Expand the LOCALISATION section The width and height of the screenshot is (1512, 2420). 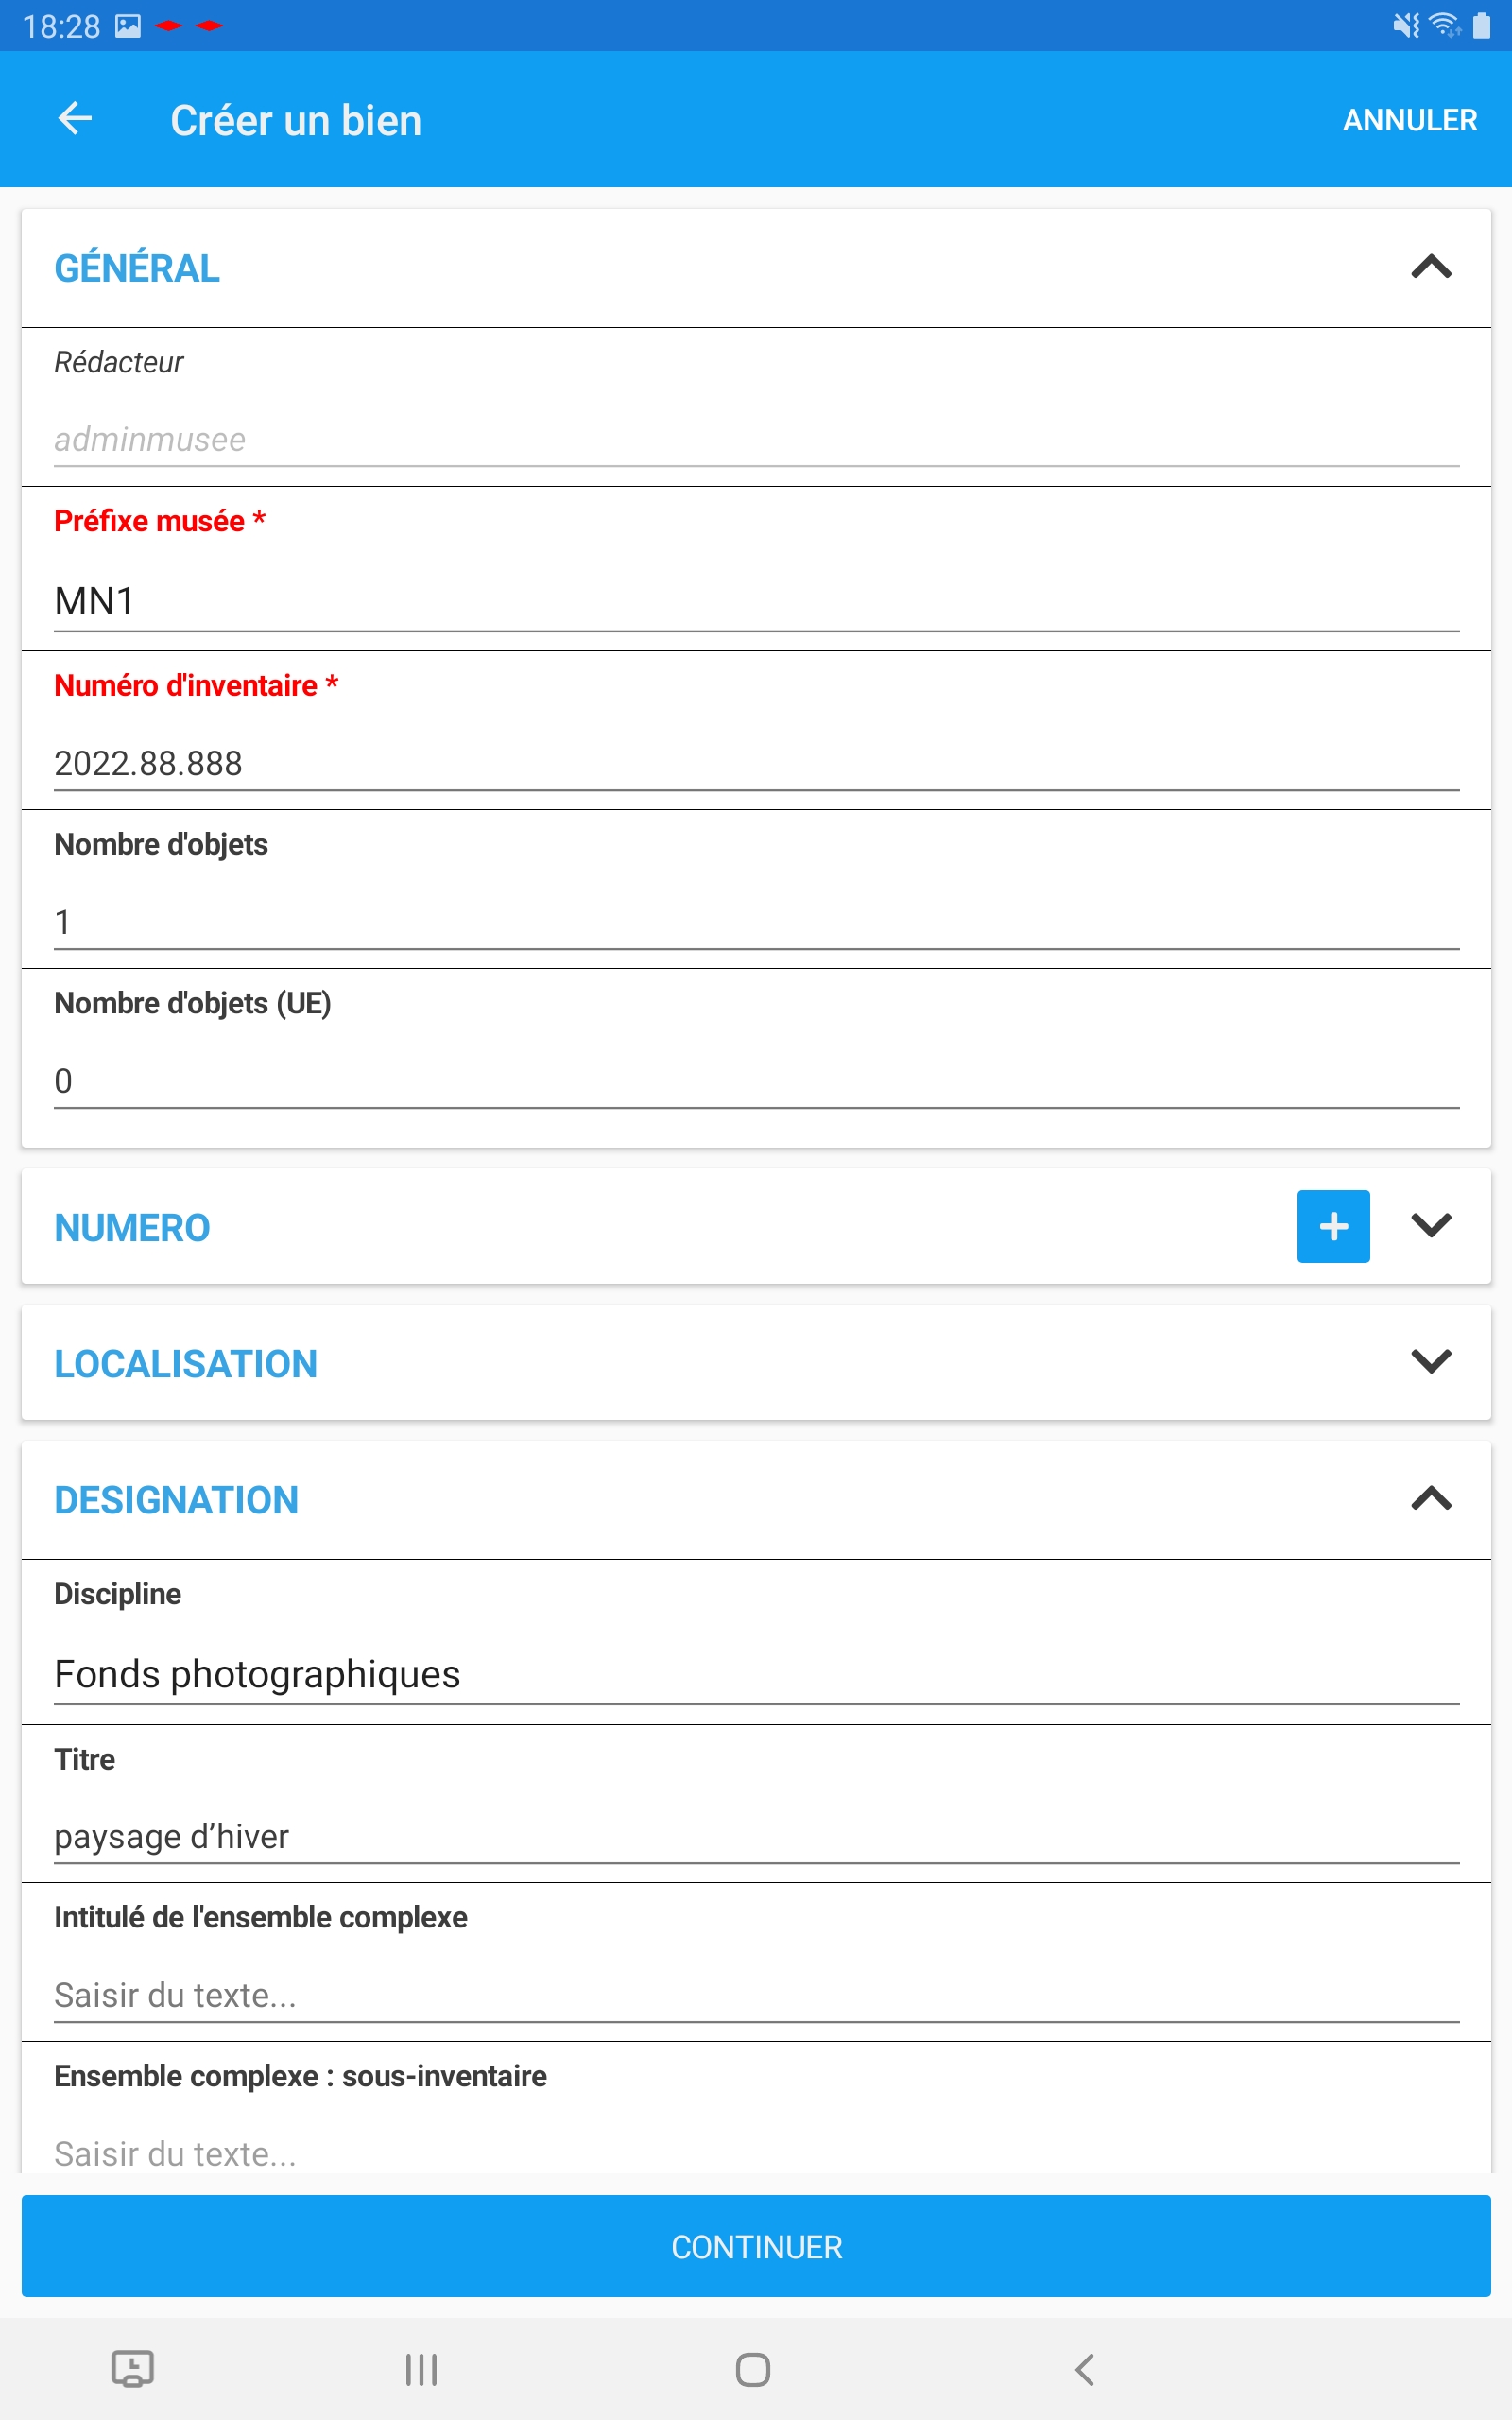[x=1431, y=1362]
